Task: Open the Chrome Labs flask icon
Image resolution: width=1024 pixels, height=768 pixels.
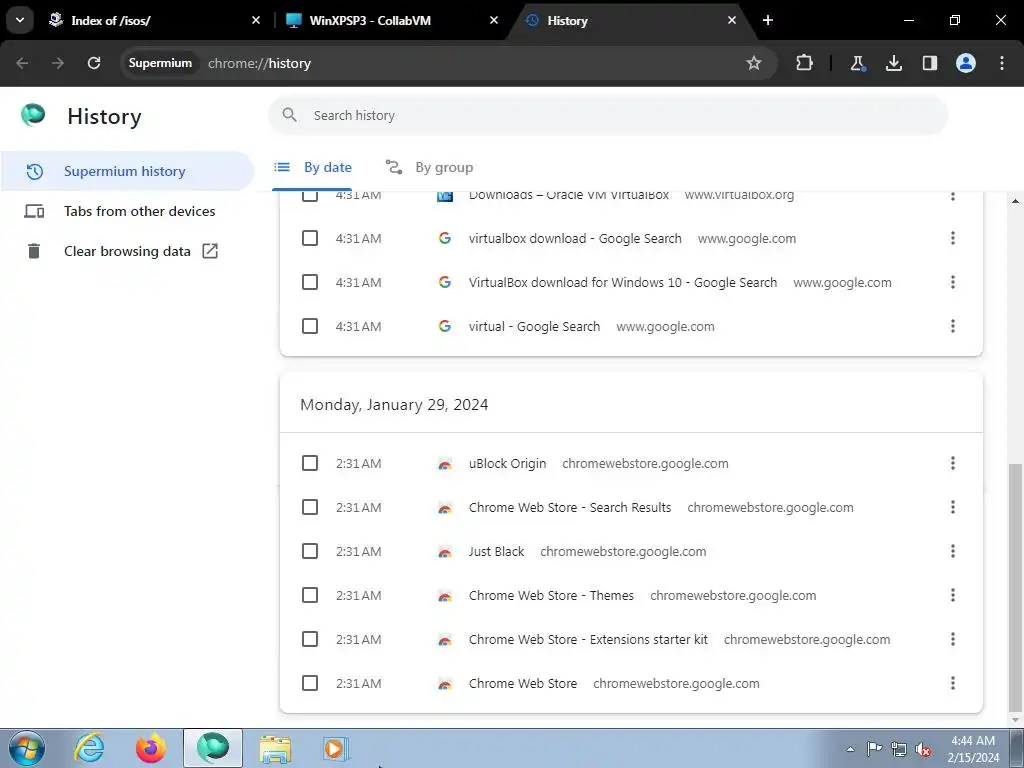Action: pyautogui.click(x=857, y=63)
